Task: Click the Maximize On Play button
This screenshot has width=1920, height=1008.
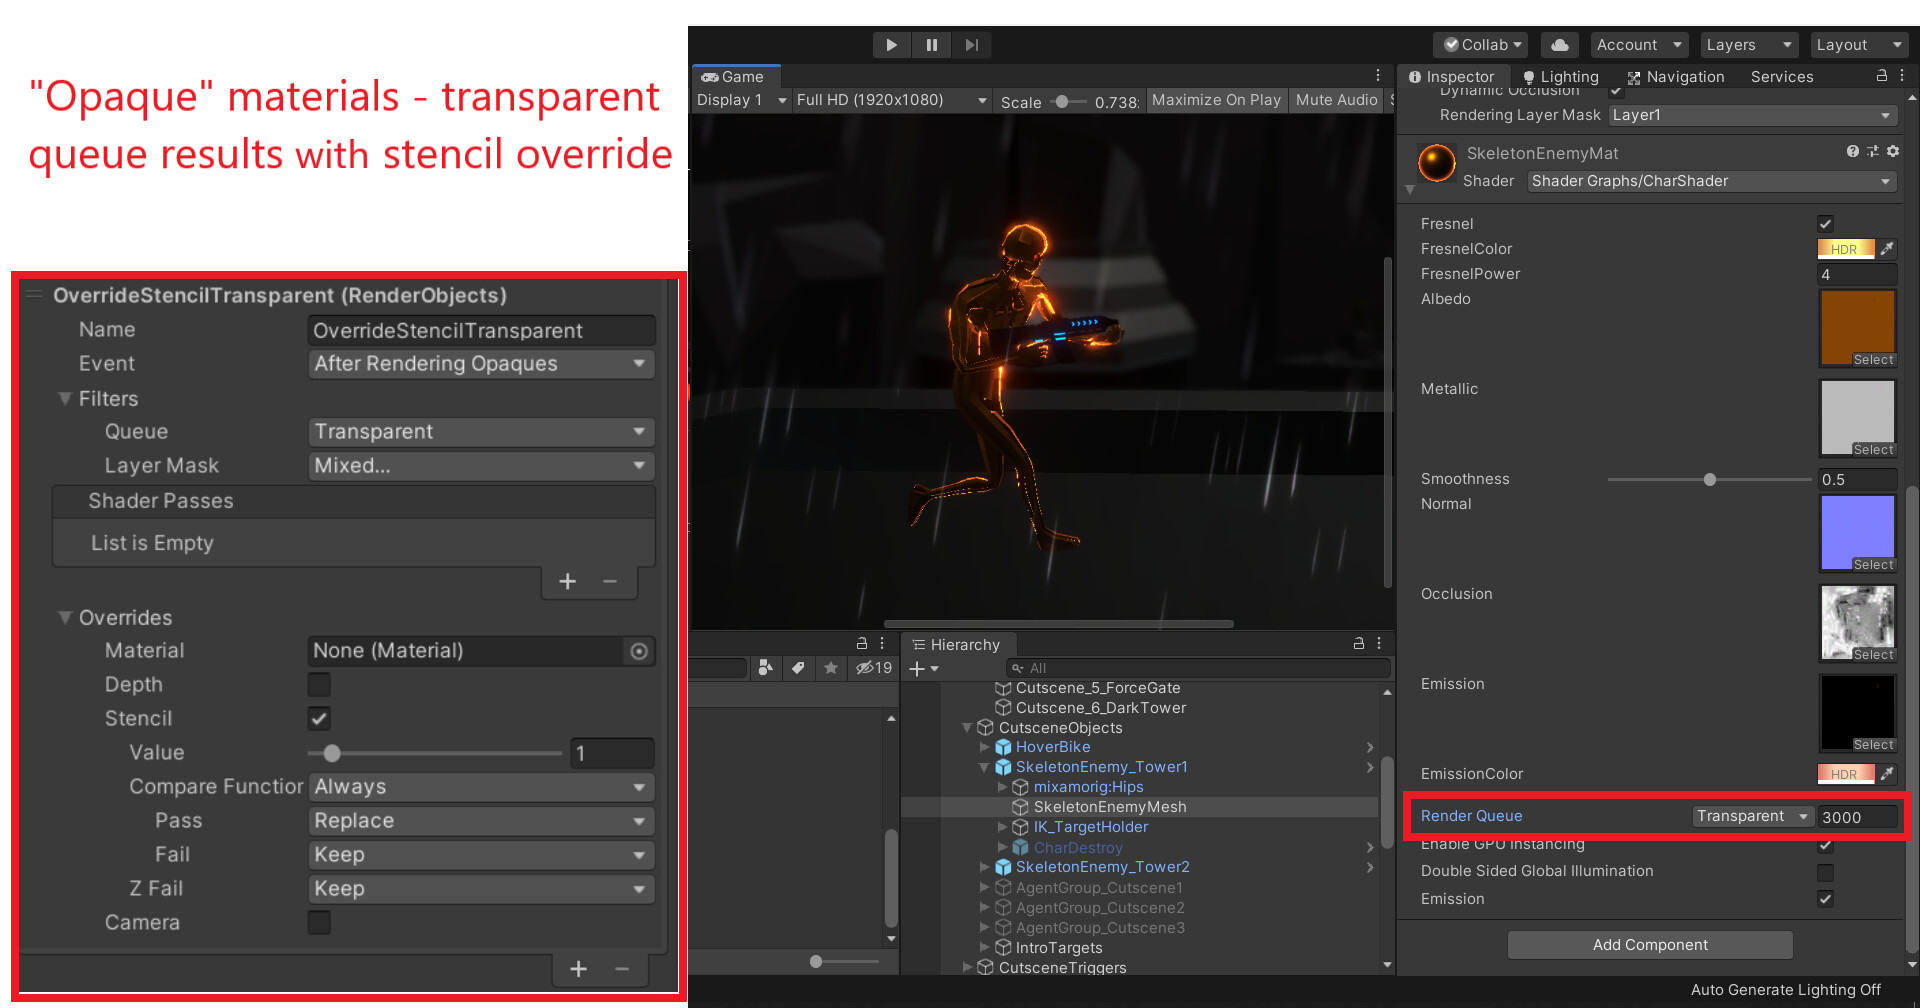Action: click(1216, 100)
